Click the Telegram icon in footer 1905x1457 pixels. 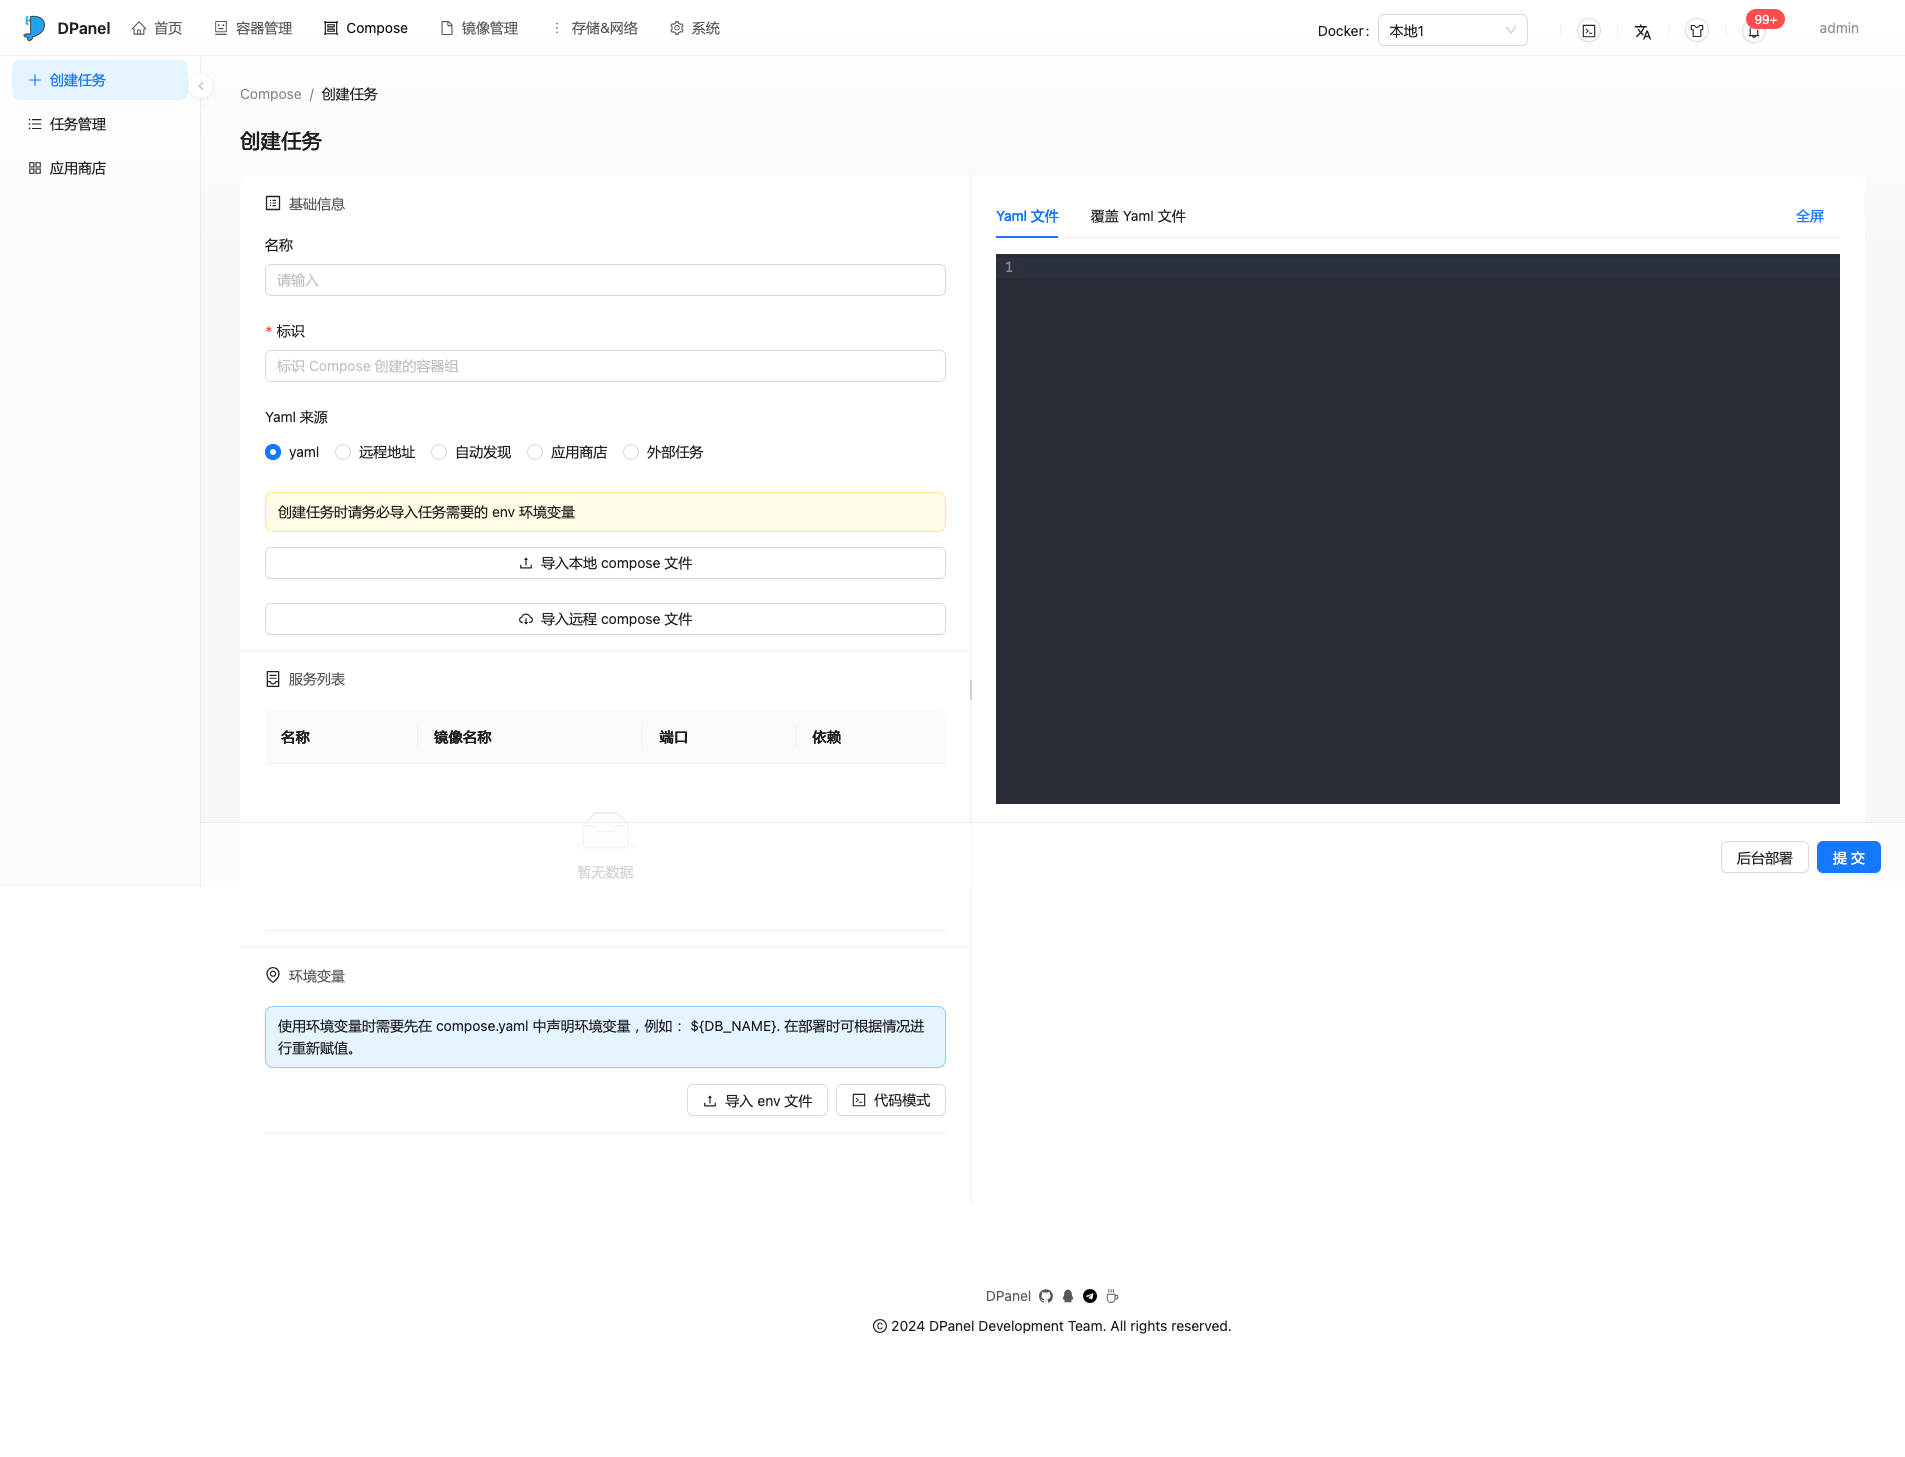(x=1090, y=1296)
